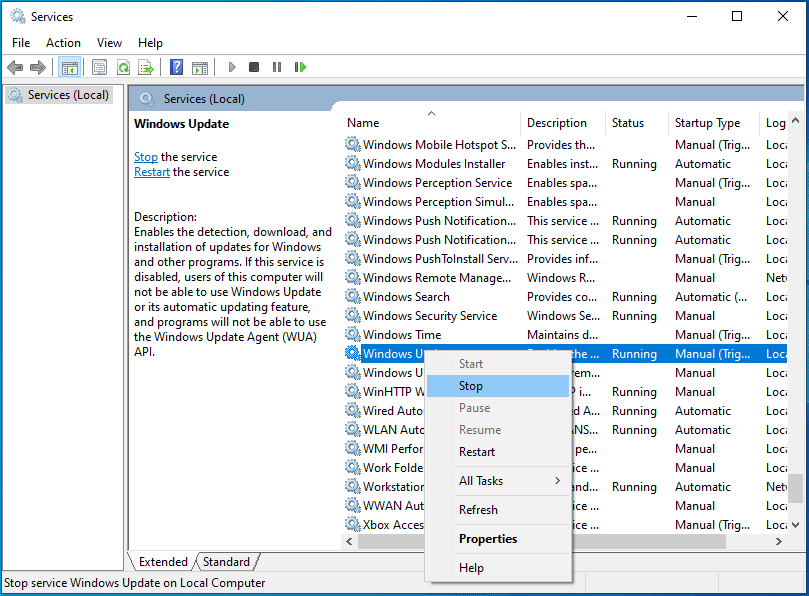
Task: Switch to the Extended tab
Action: coord(163,561)
